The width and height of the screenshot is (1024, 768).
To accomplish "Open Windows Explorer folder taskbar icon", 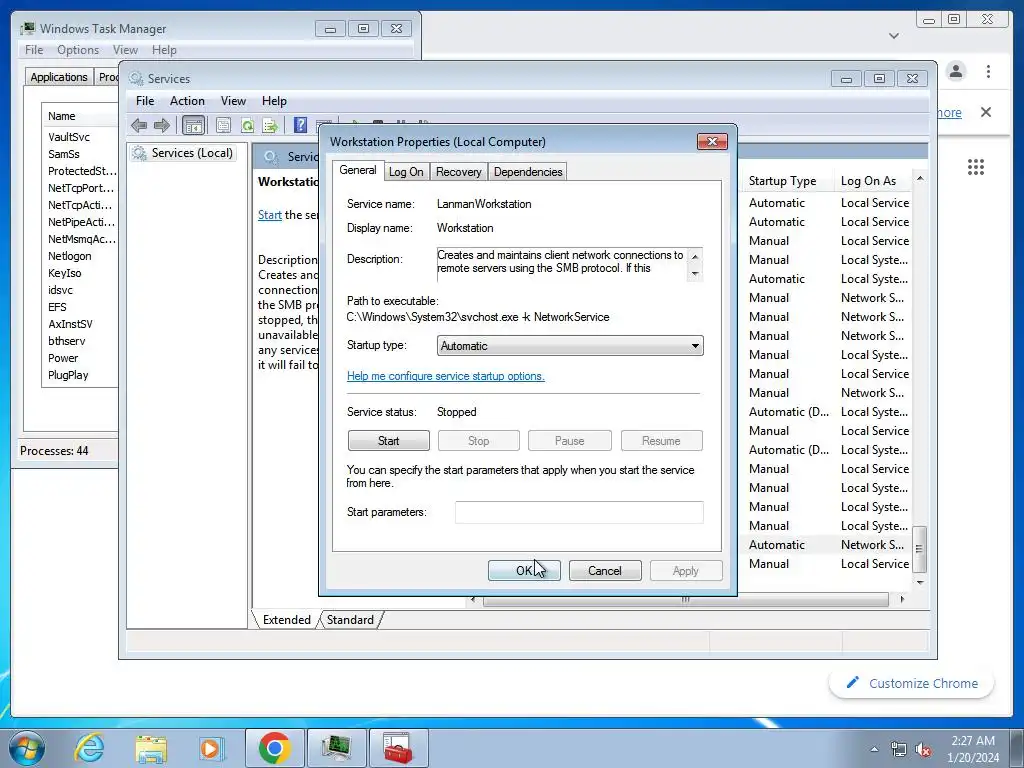I will click(151, 748).
